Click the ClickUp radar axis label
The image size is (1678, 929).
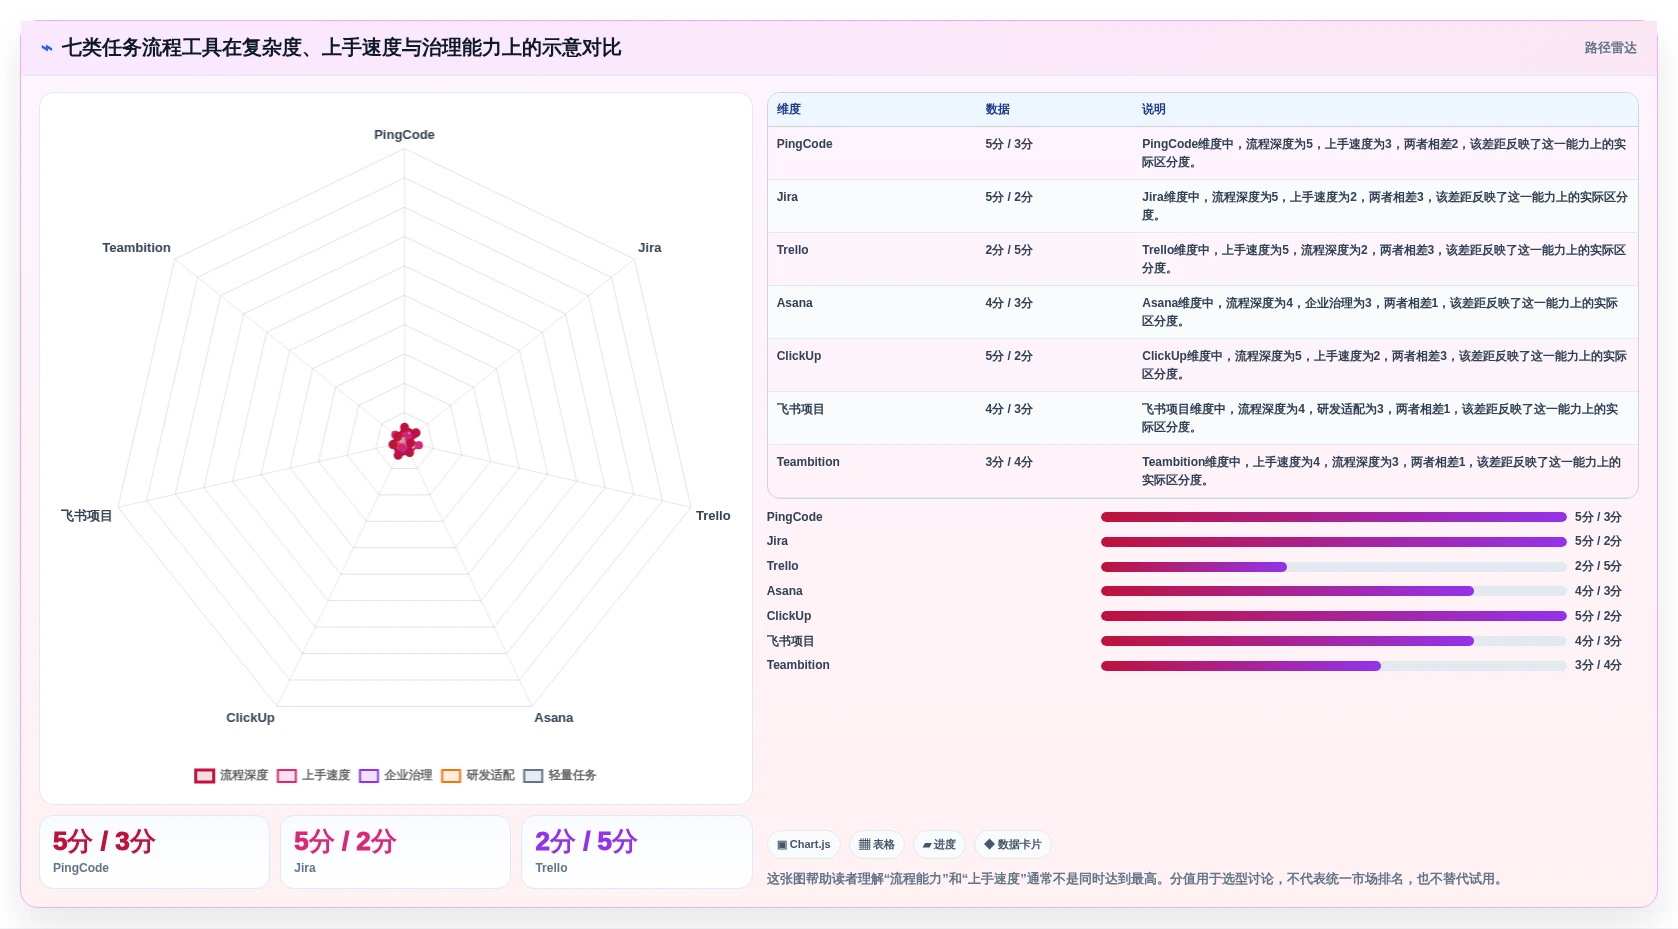coord(250,718)
